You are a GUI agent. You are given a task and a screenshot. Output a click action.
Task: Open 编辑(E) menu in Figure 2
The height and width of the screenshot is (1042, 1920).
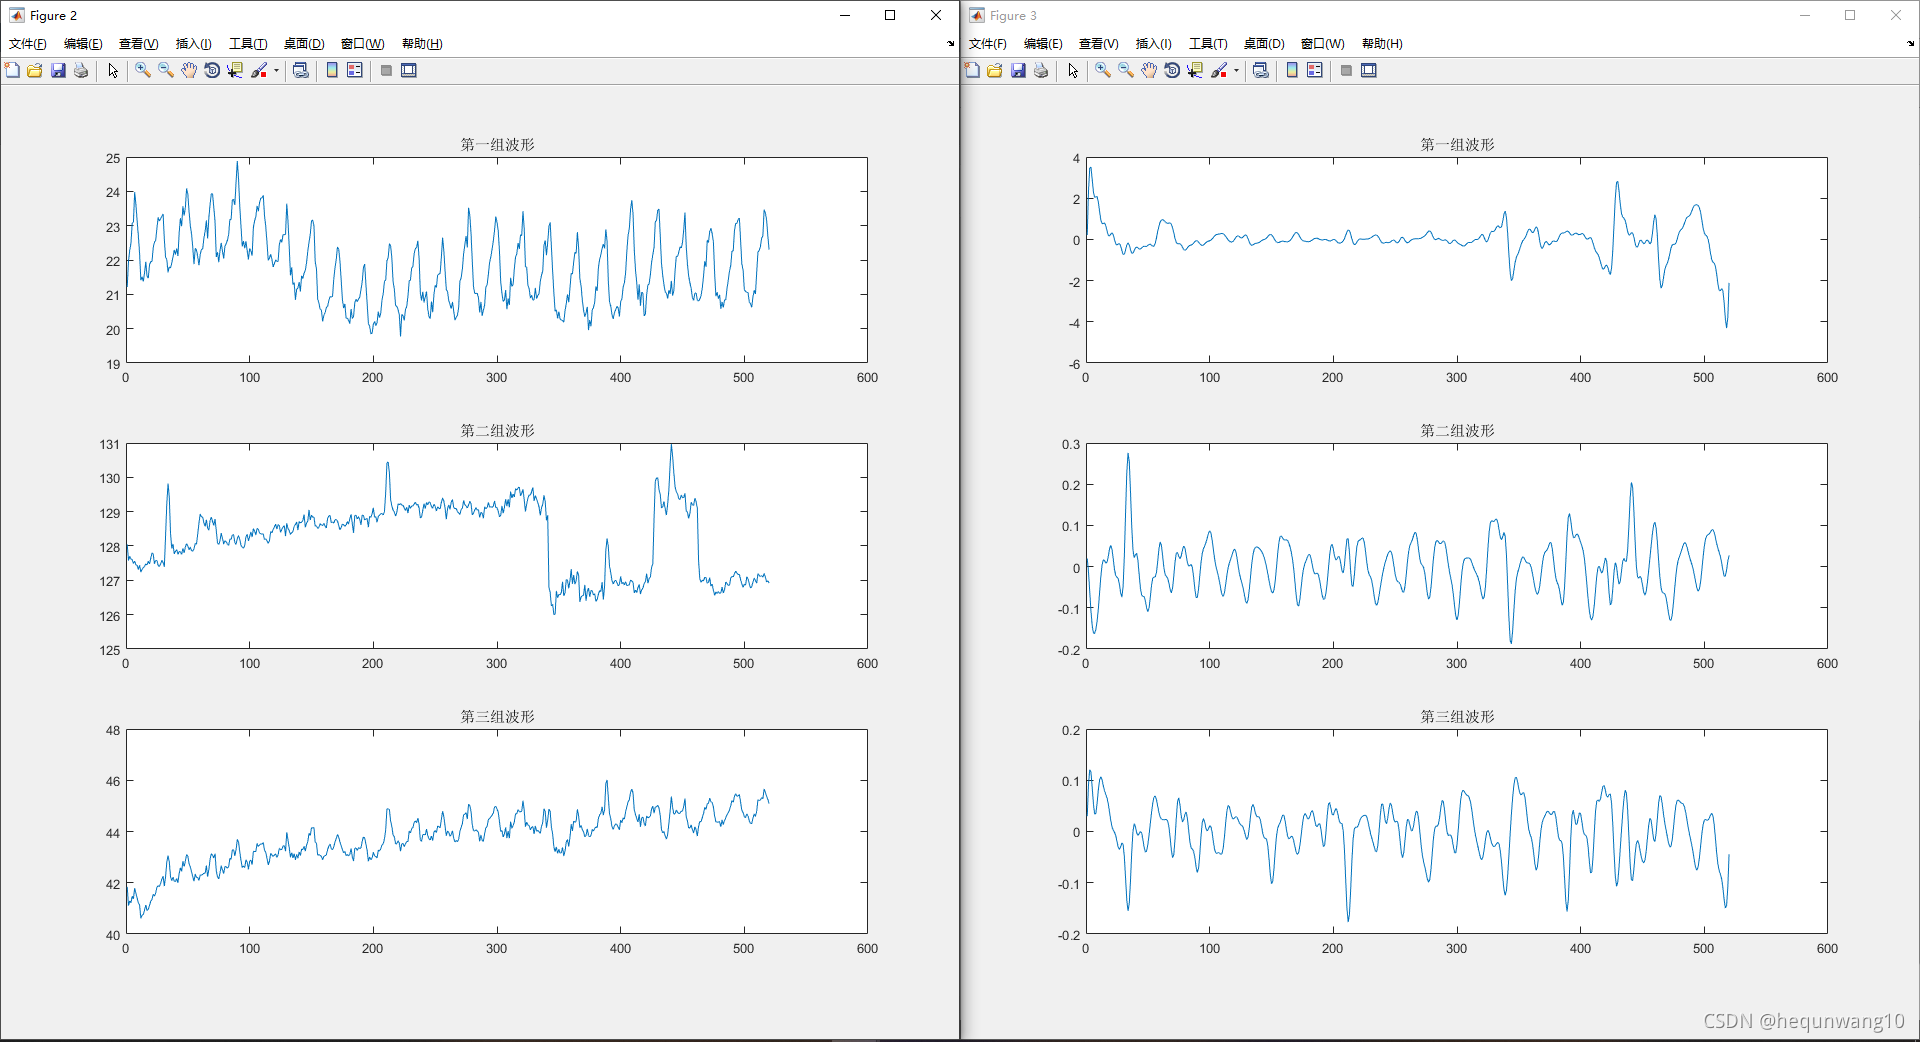pyautogui.click(x=83, y=44)
